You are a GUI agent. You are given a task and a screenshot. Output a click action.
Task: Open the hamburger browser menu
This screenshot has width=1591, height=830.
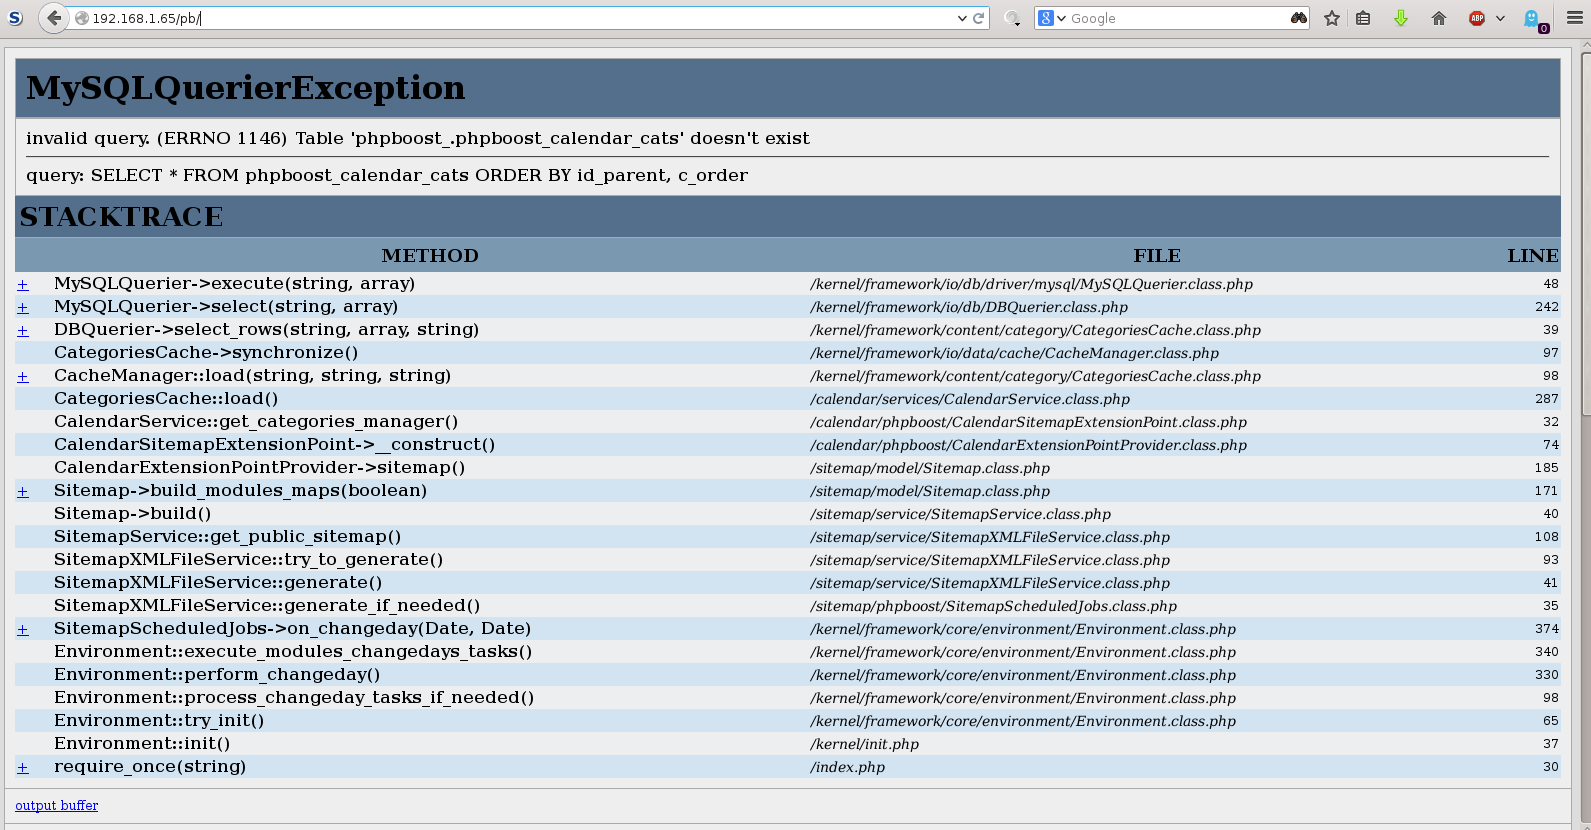coord(1574,18)
